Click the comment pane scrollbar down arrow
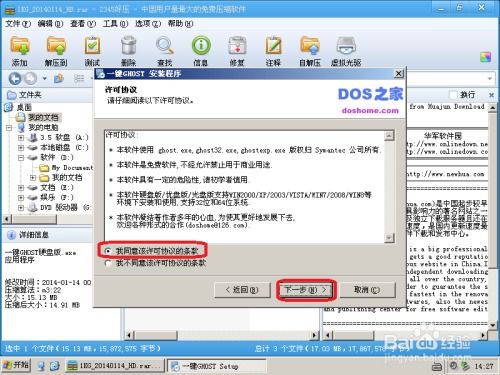 point(493,325)
